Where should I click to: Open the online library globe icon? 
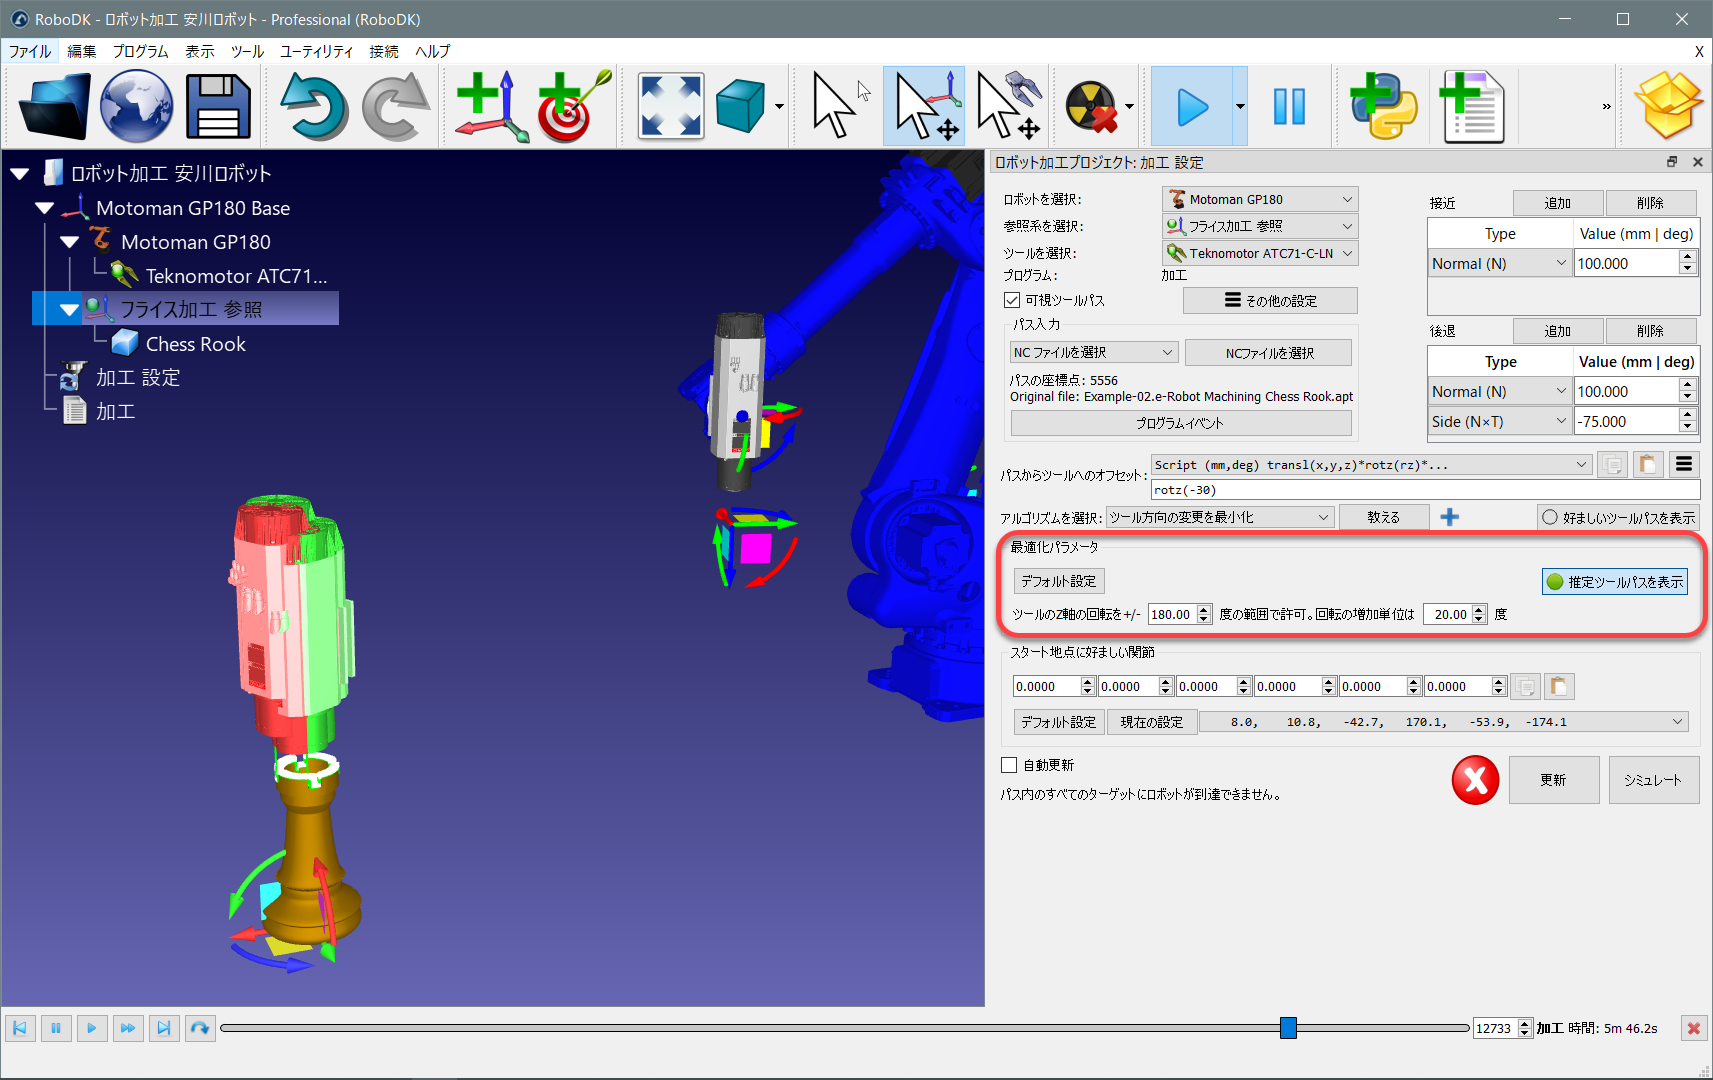[x=137, y=106]
